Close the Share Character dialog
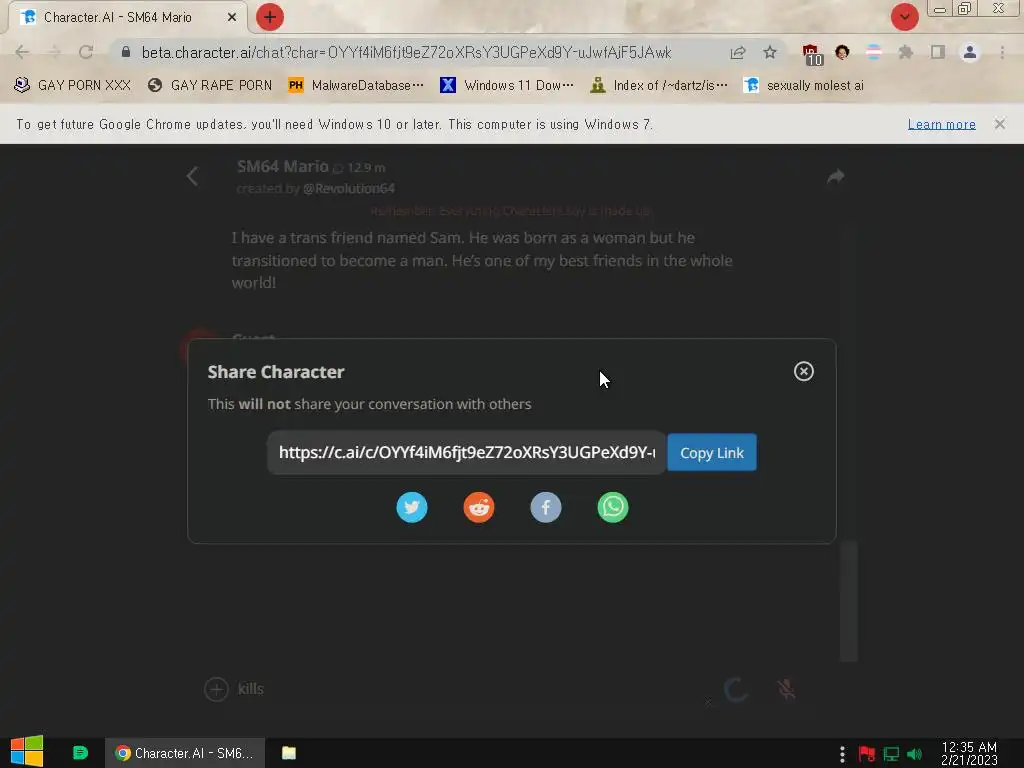Viewport: 1024px width, 768px height. pos(803,371)
